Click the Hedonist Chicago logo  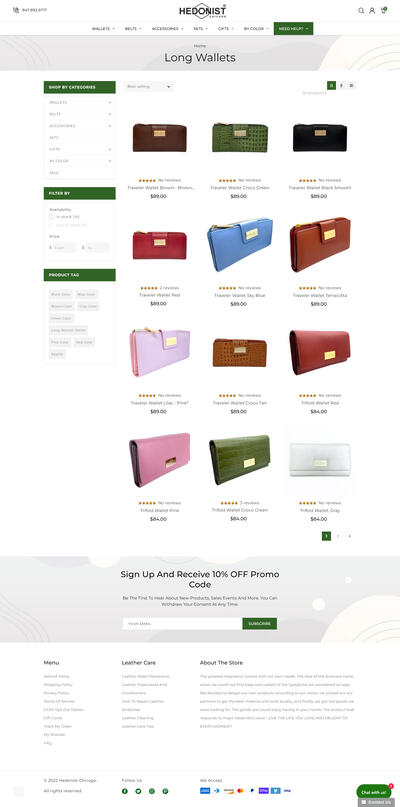click(x=202, y=10)
